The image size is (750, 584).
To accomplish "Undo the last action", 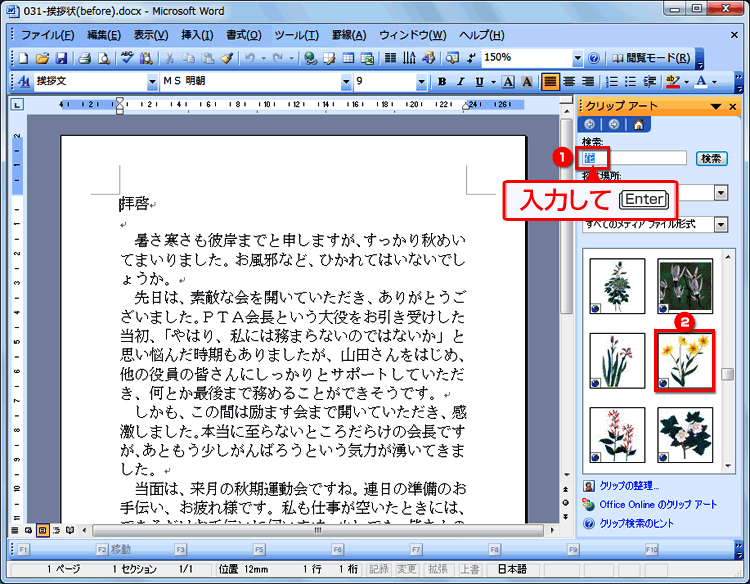I will 249,58.
